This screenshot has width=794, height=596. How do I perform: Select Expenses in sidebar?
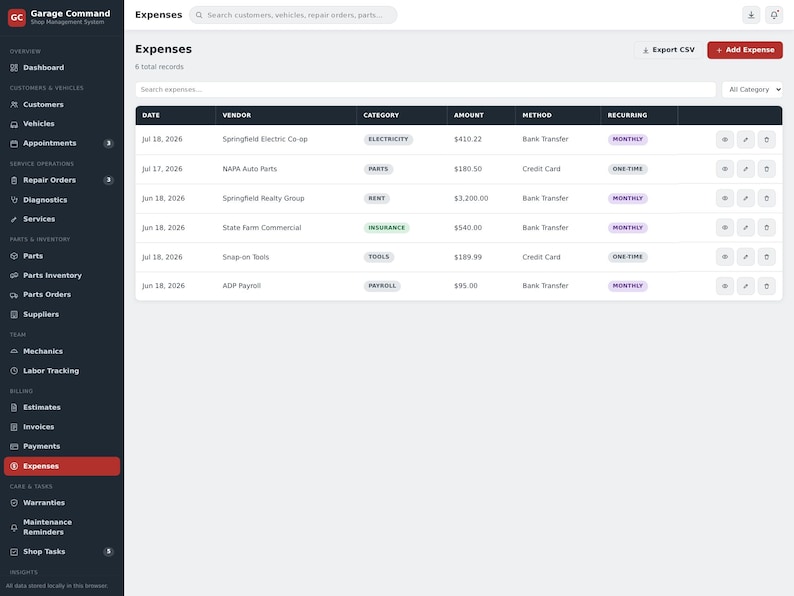(x=62, y=466)
